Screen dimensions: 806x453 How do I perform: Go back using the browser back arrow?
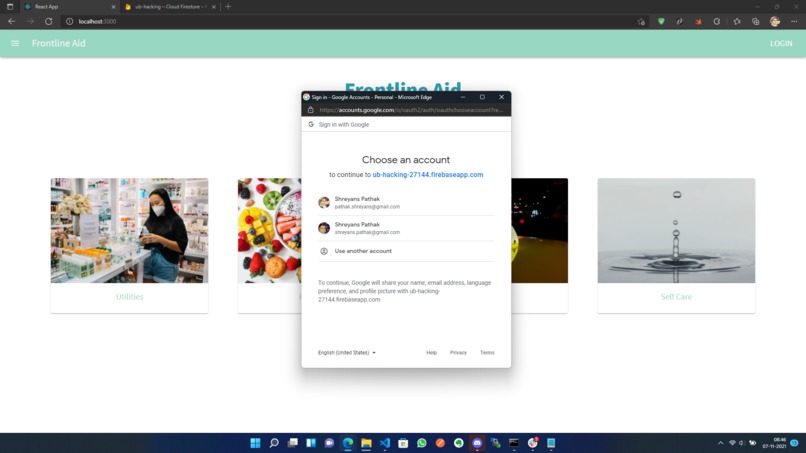tap(11, 22)
